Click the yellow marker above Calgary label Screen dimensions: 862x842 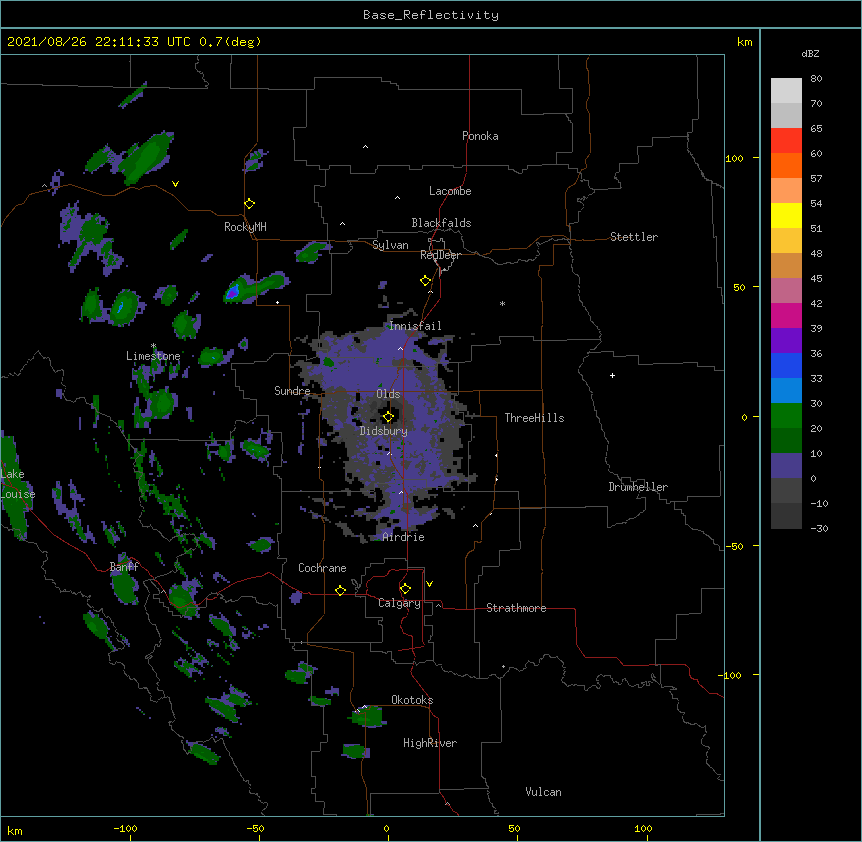point(405,589)
